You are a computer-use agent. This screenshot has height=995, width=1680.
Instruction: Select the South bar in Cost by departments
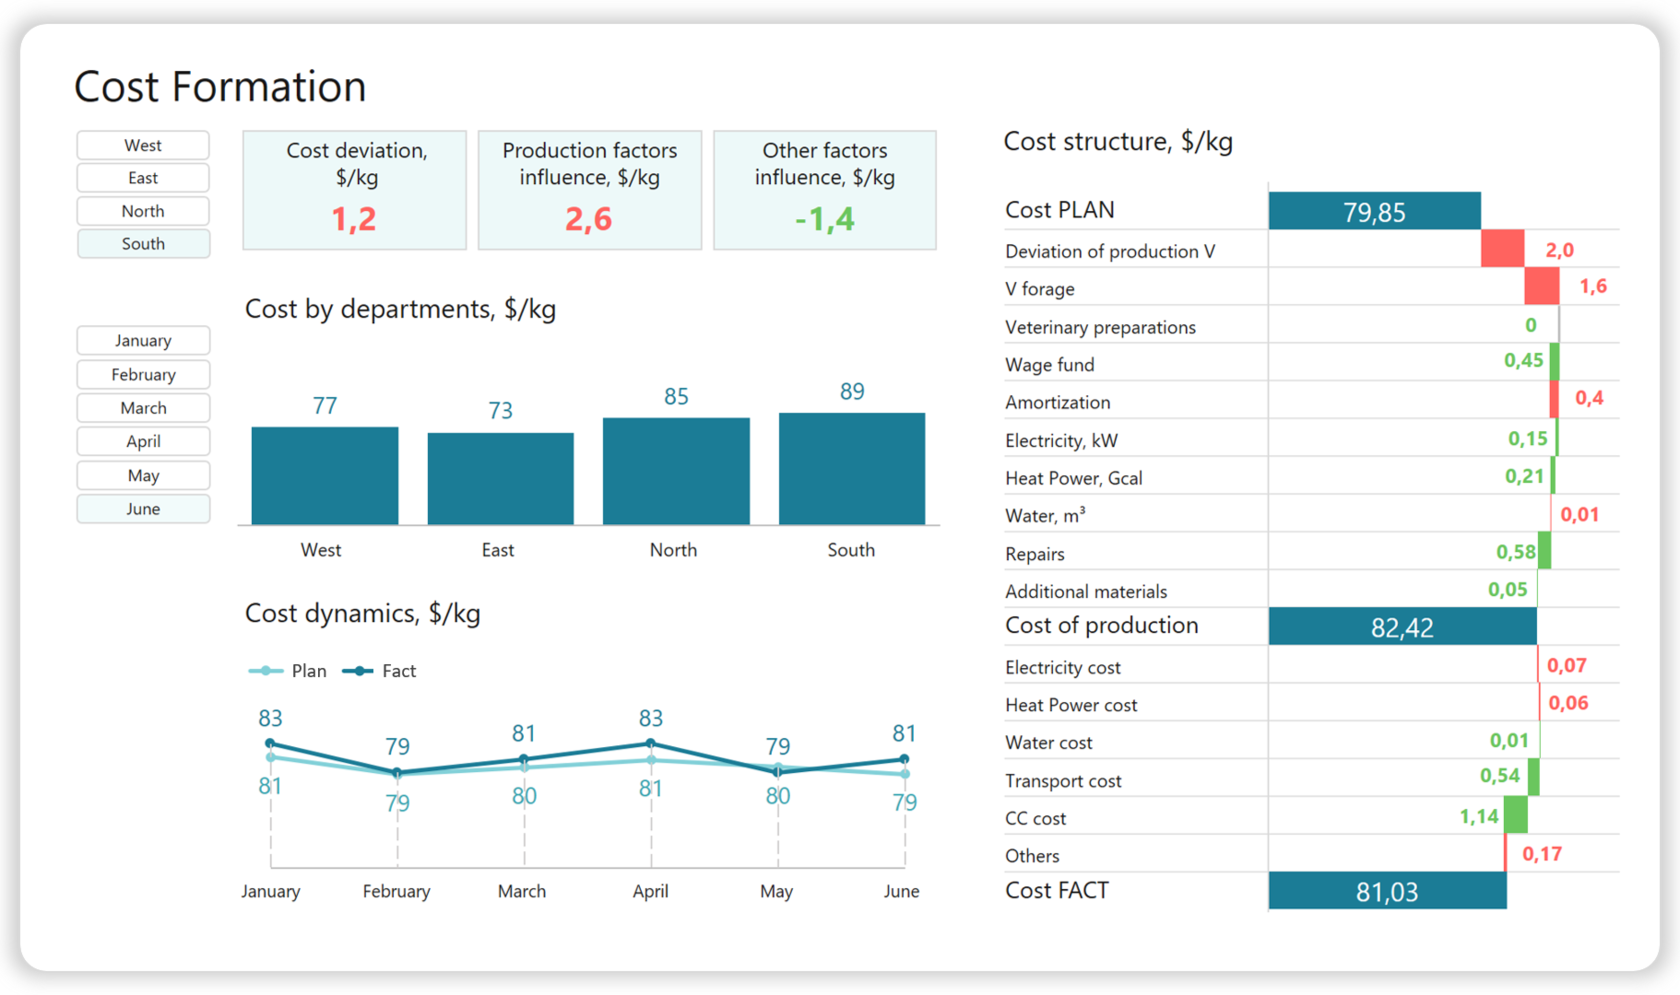pyautogui.click(x=851, y=468)
